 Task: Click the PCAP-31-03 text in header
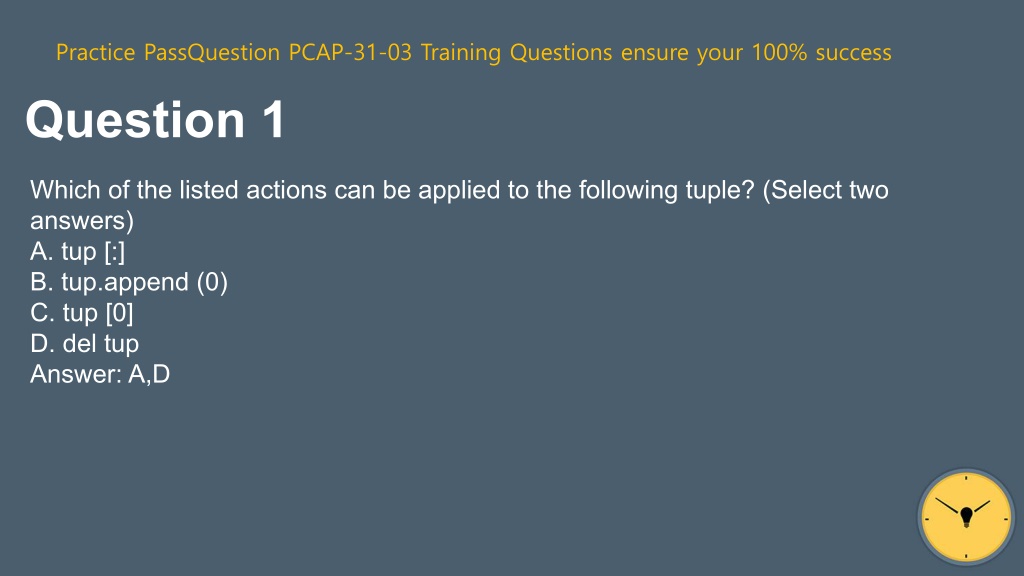point(350,52)
